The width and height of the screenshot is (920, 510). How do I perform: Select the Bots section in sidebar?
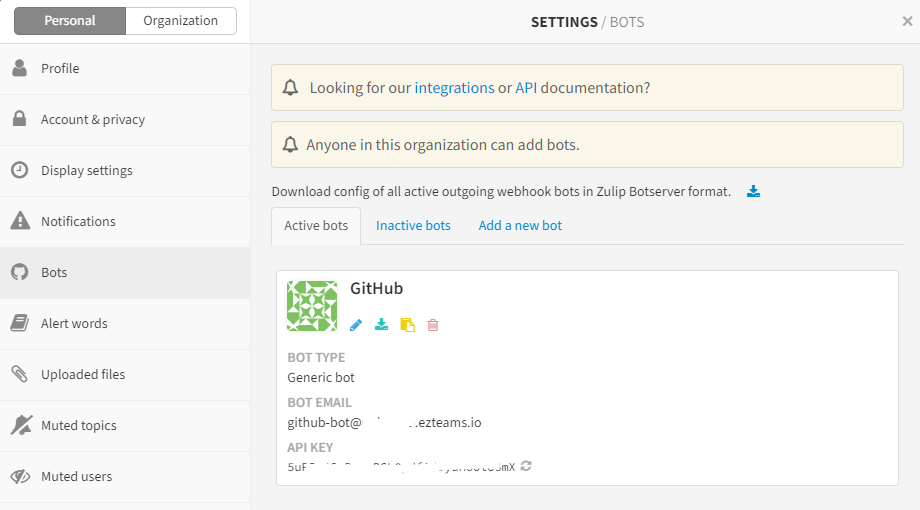(x=125, y=273)
